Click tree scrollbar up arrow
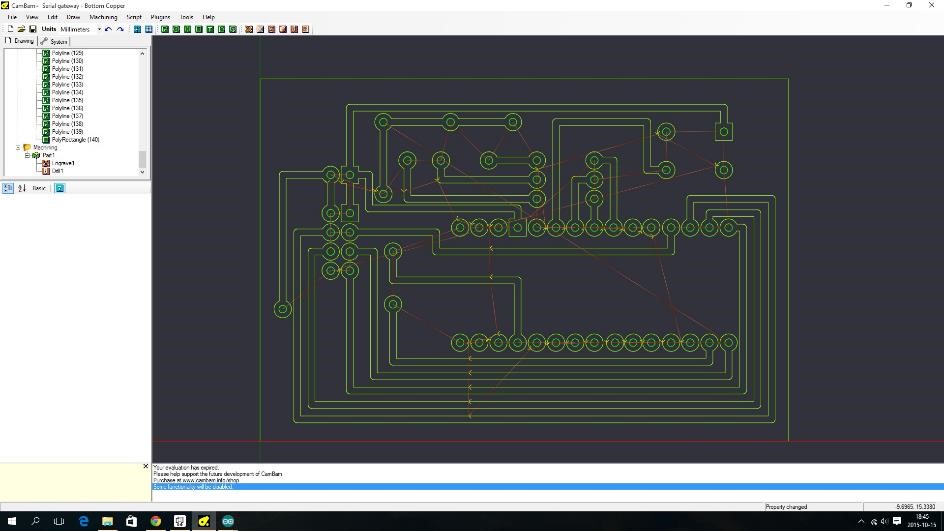The image size is (944, 531). (143, 54)
